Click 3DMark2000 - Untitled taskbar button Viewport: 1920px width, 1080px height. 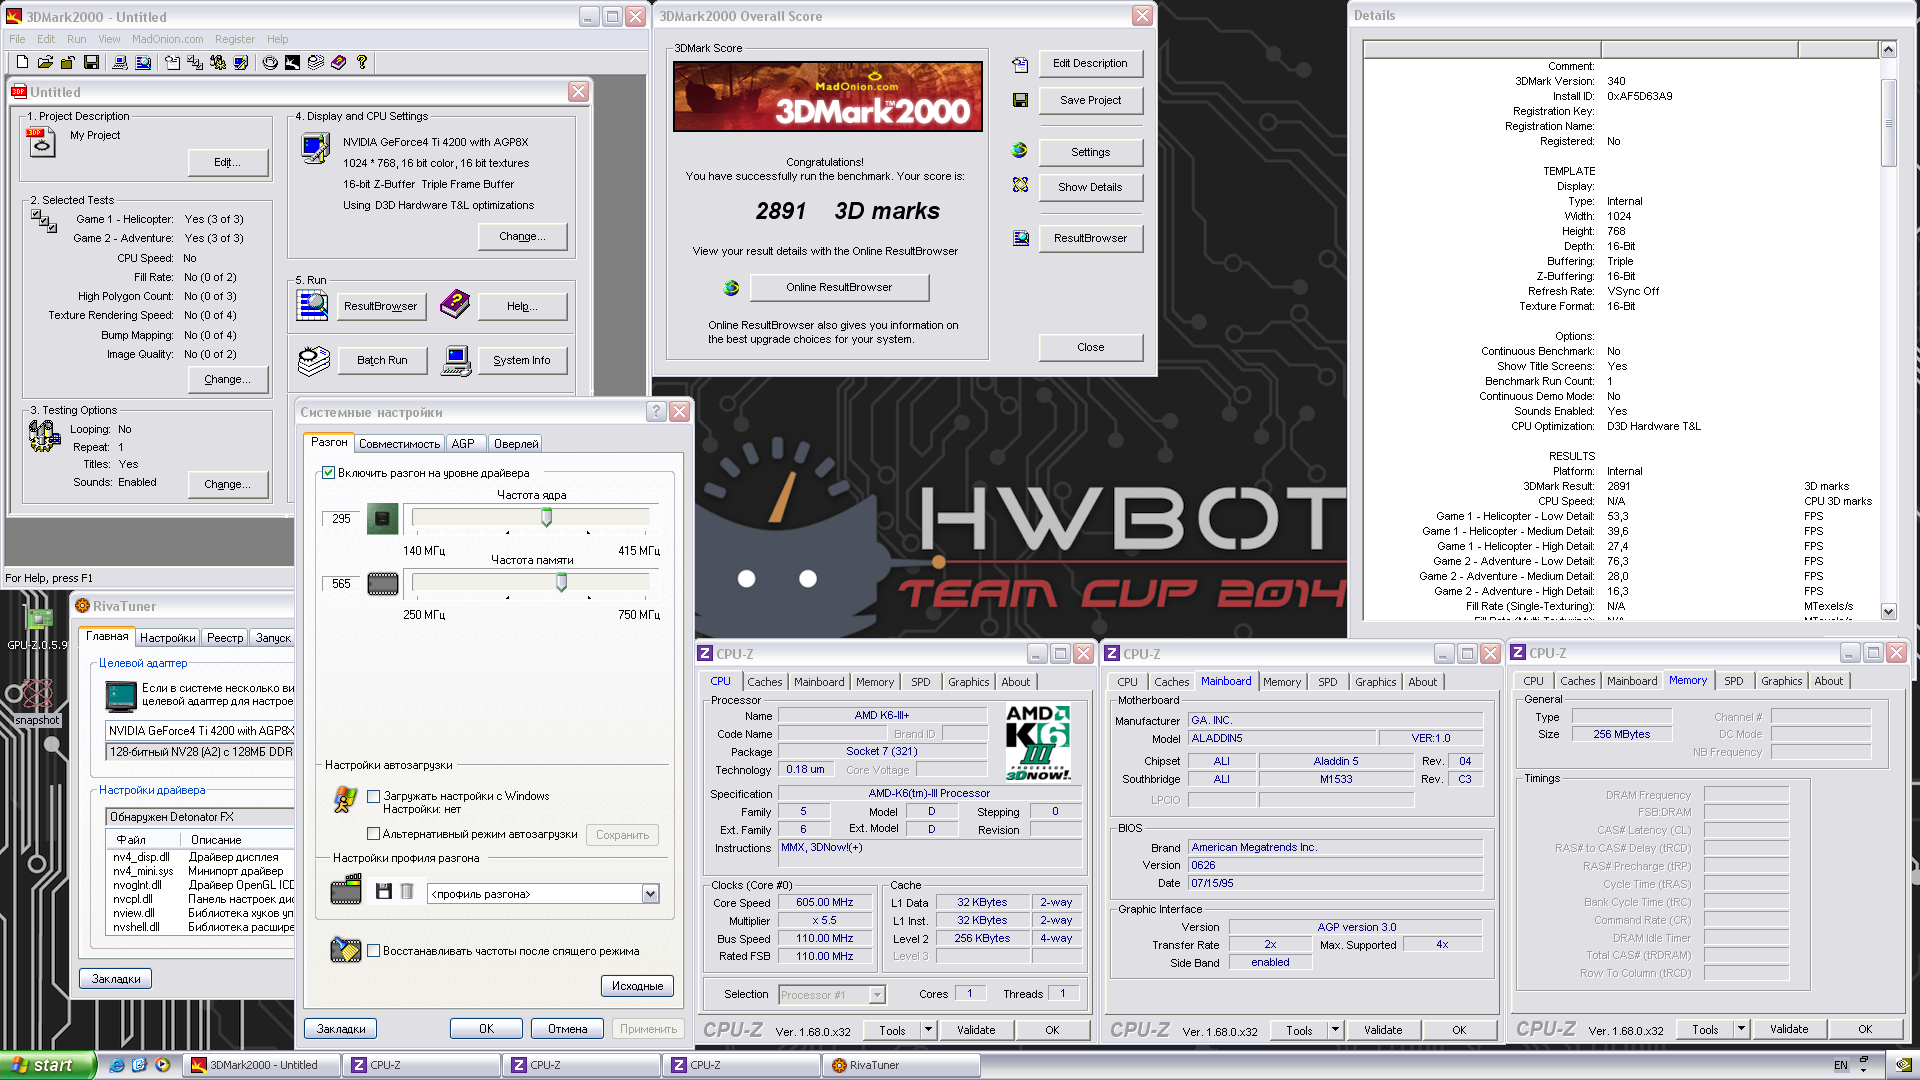(261, 1065)
